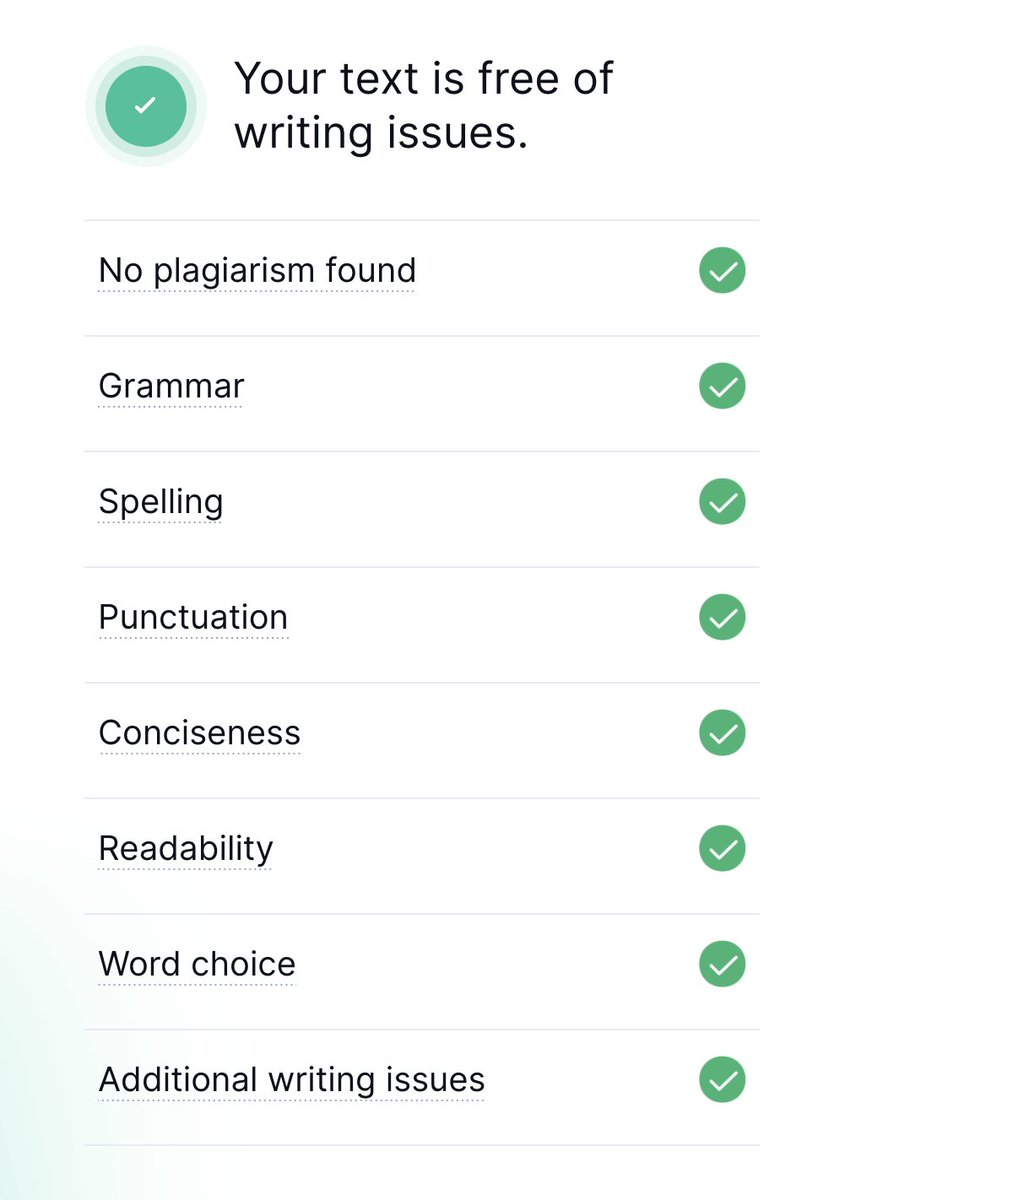Click the Grammar row's green checkmark icon
This screenshot has height=1200, width=1013.
tap(722, 386)
